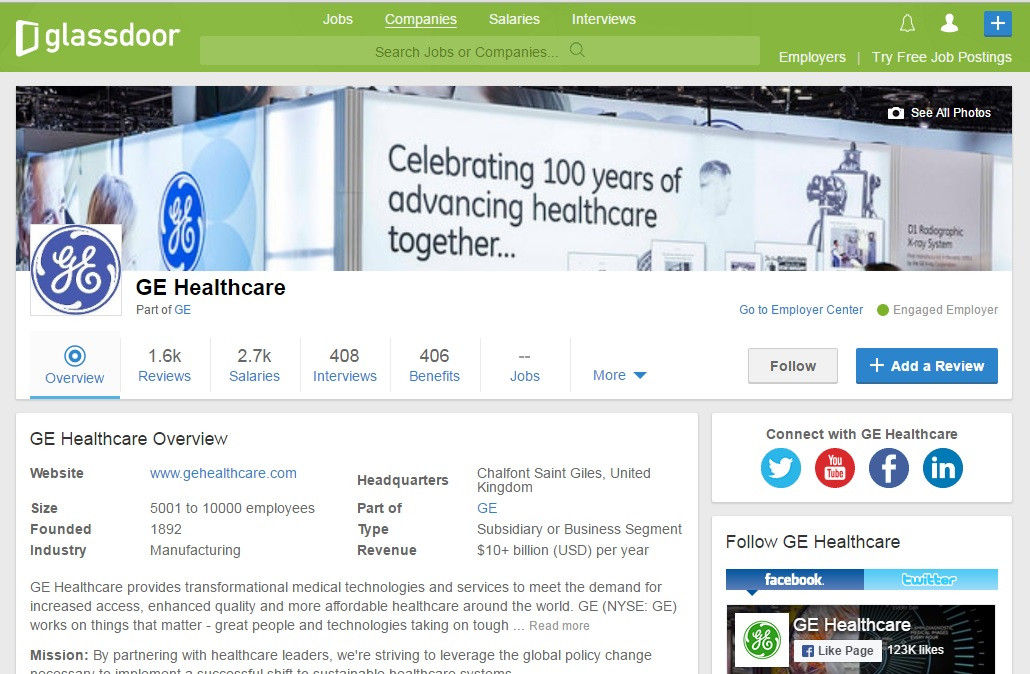Screen dimensions: 1030x674
Task: Select the facebook tab in Follow panel
Action: click(794, 579)
